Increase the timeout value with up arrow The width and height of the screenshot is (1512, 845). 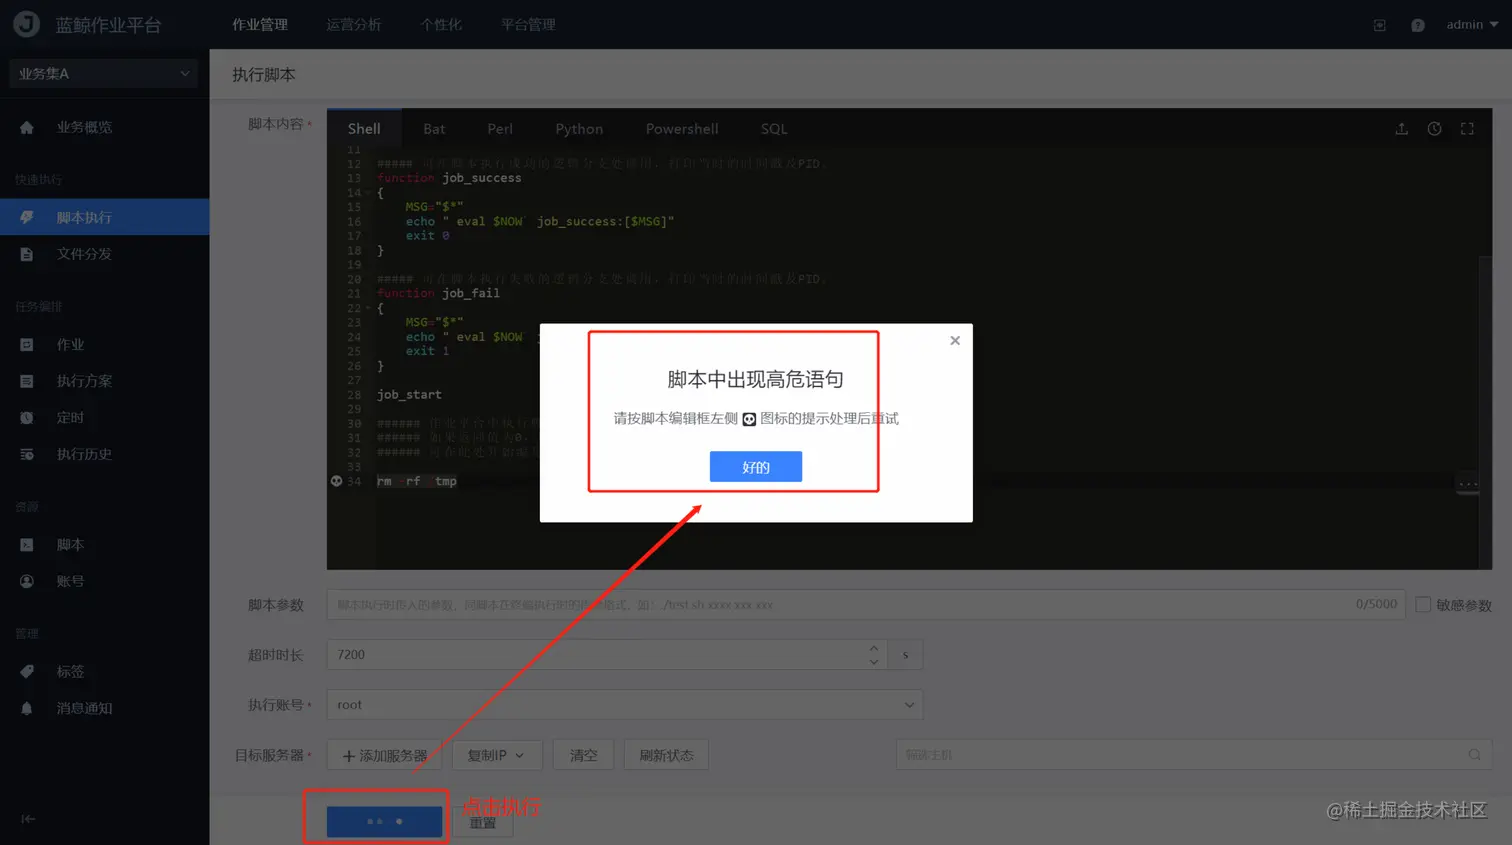[x=874, y=648]
